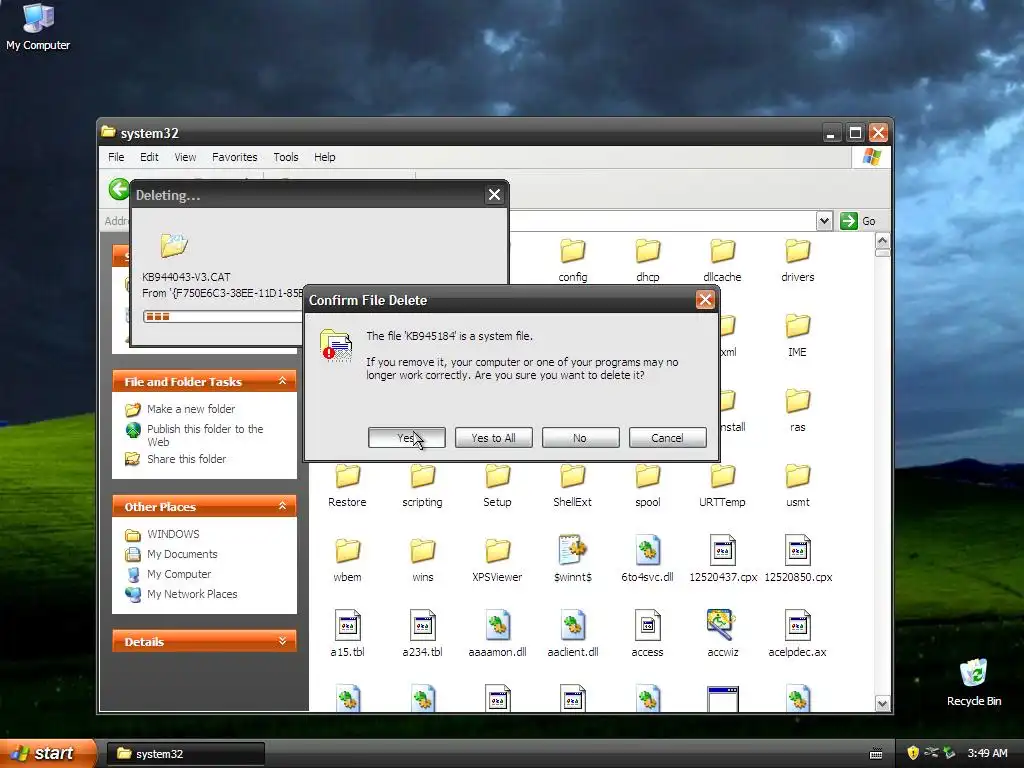This screenshot has height=768, width=1024.
Task: Select the accwiz application icon
Action: 722,633
